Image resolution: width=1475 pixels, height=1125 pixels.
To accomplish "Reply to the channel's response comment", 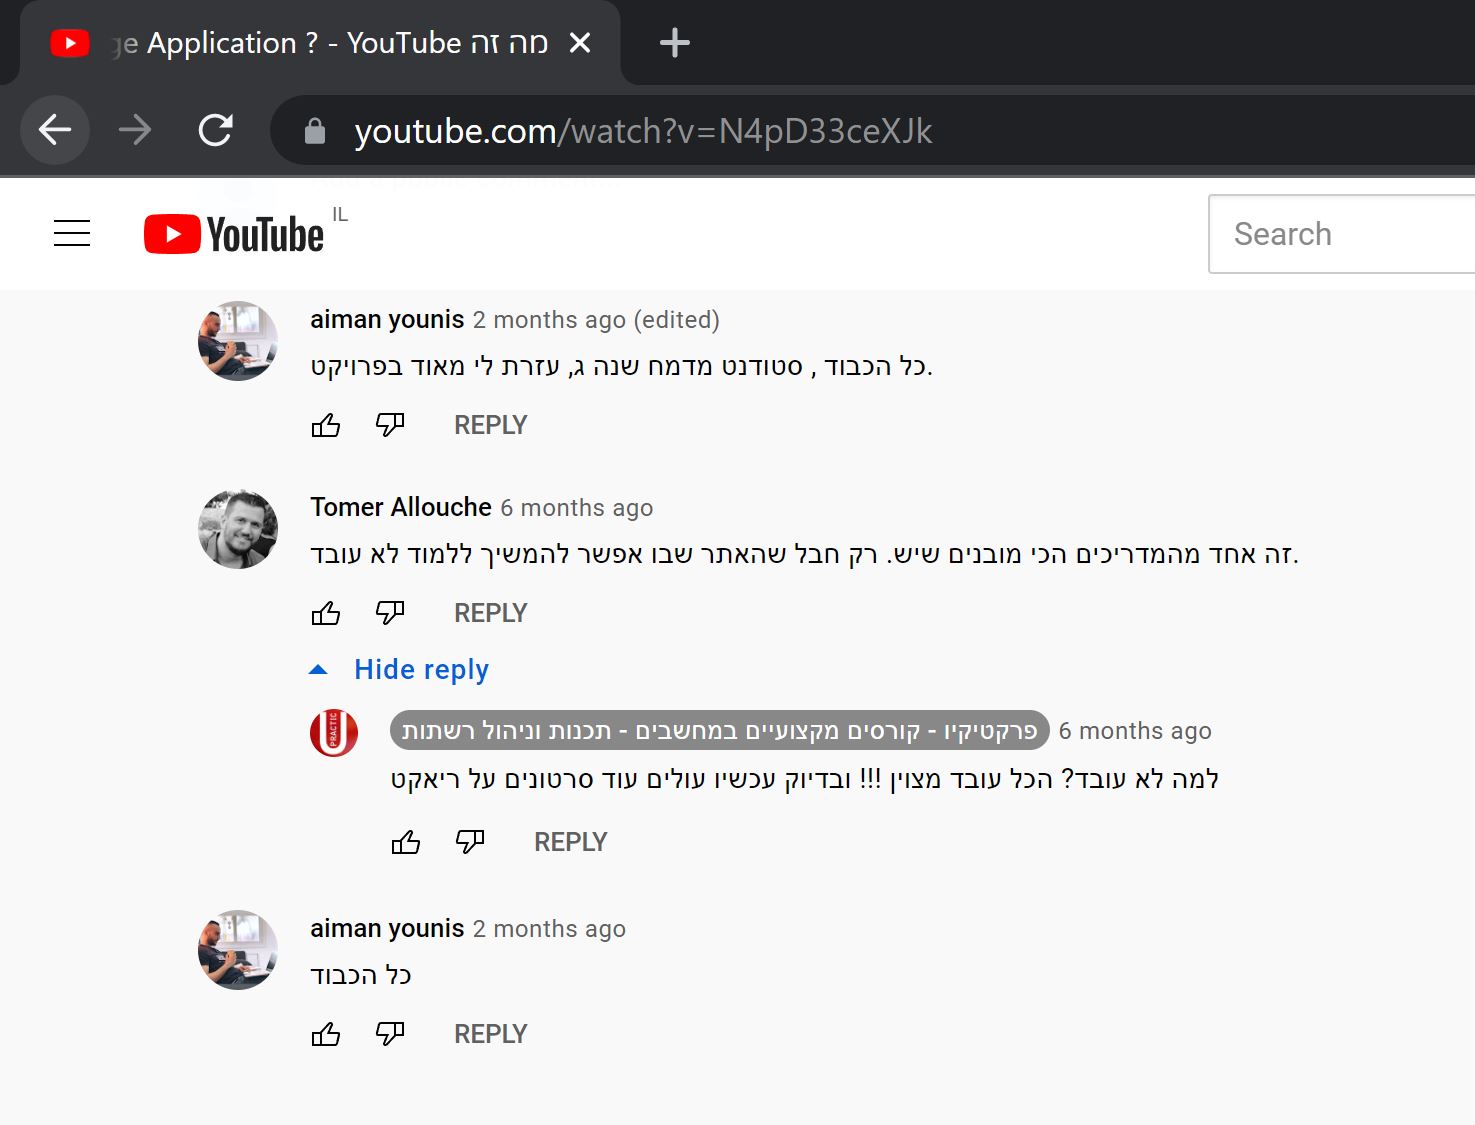I will 570,842.
